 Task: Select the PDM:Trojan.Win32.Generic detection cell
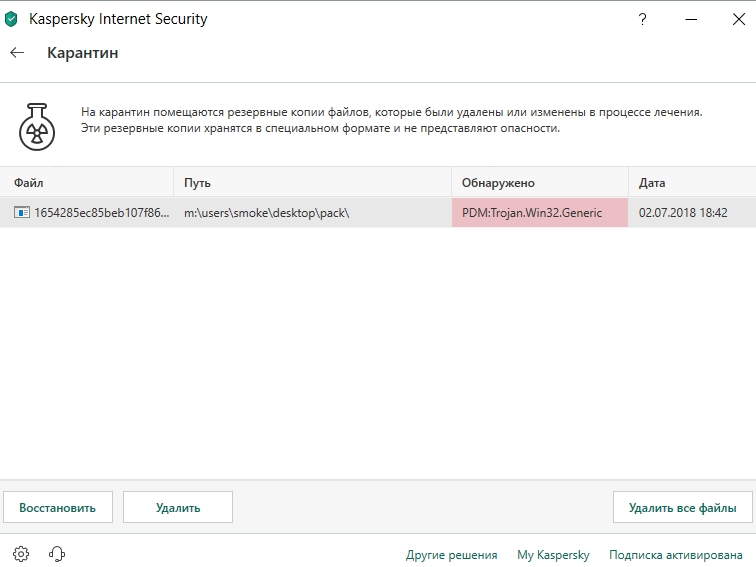point(539,213)
